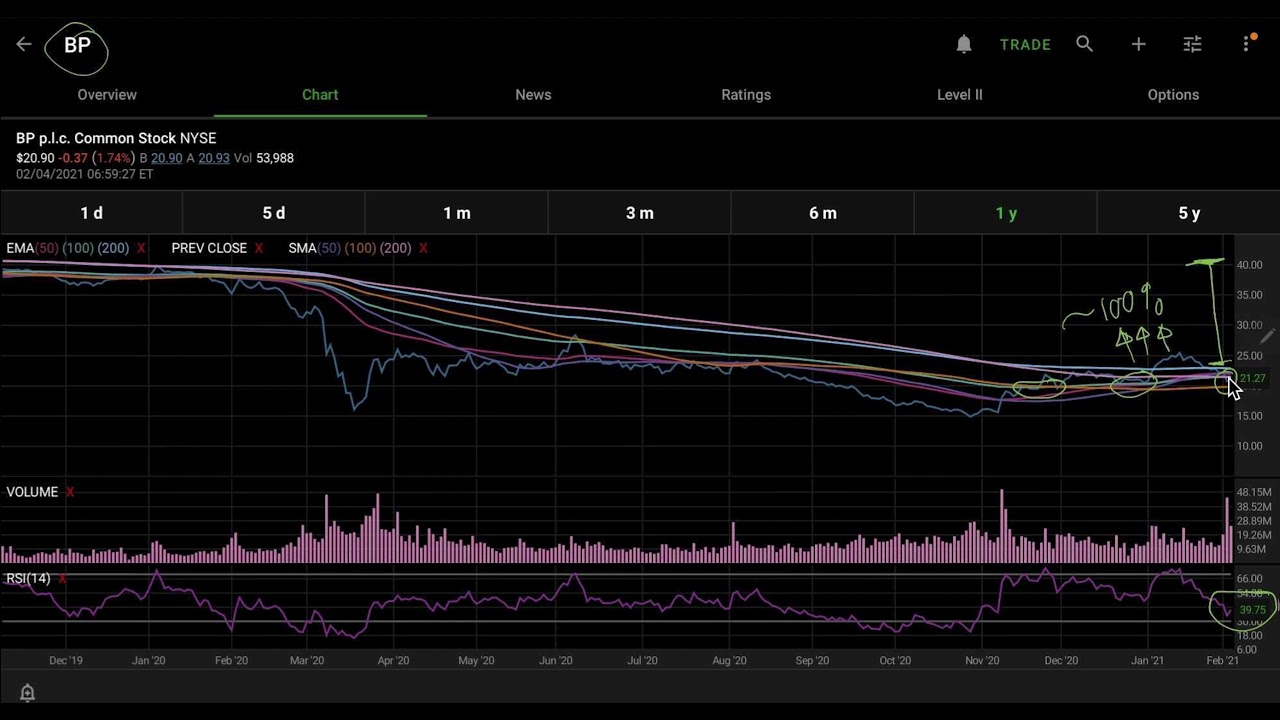
Task: Tap the BP ticker symbol in header
Action: pos(77,45)
